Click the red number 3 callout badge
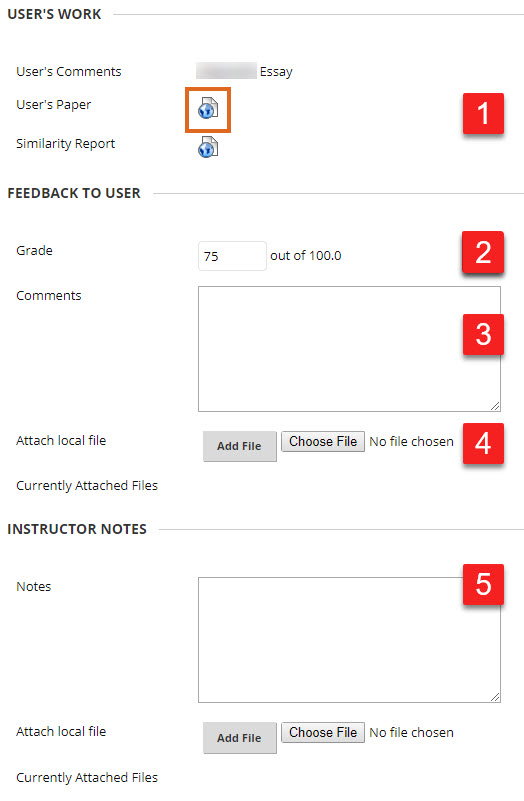Image resolution: width=524 pixels, height=801 pixels. [x=483, y=335]
